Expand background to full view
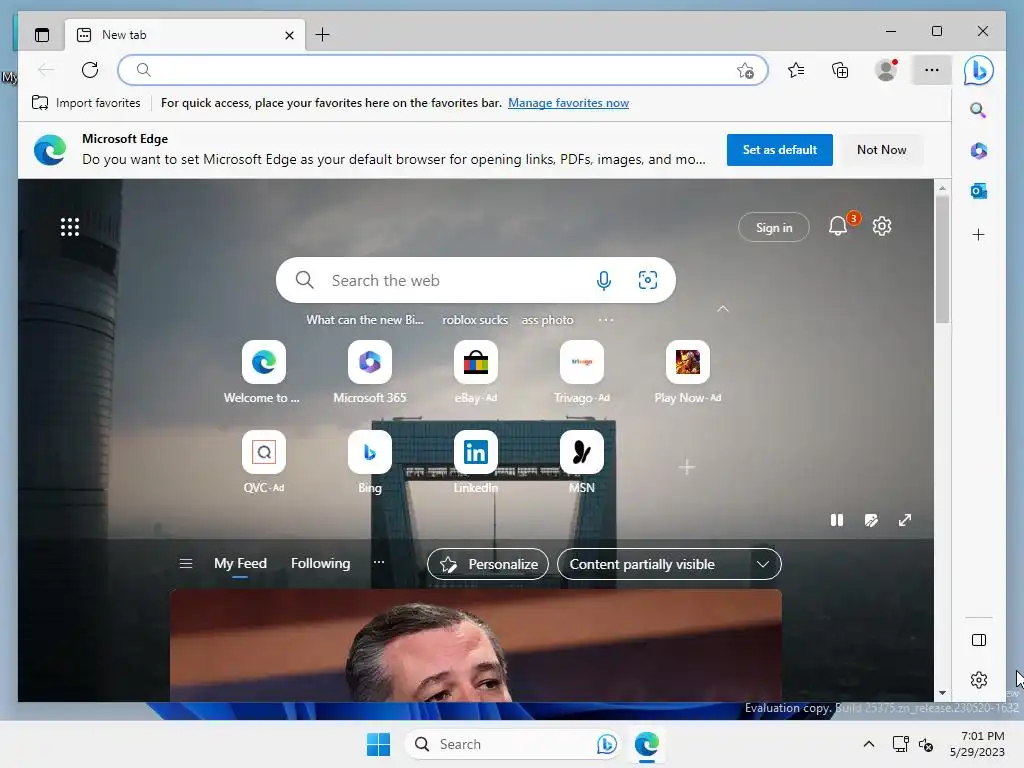Image resolution: width=1024 pixels, height=768 pixels. [904, 520]
